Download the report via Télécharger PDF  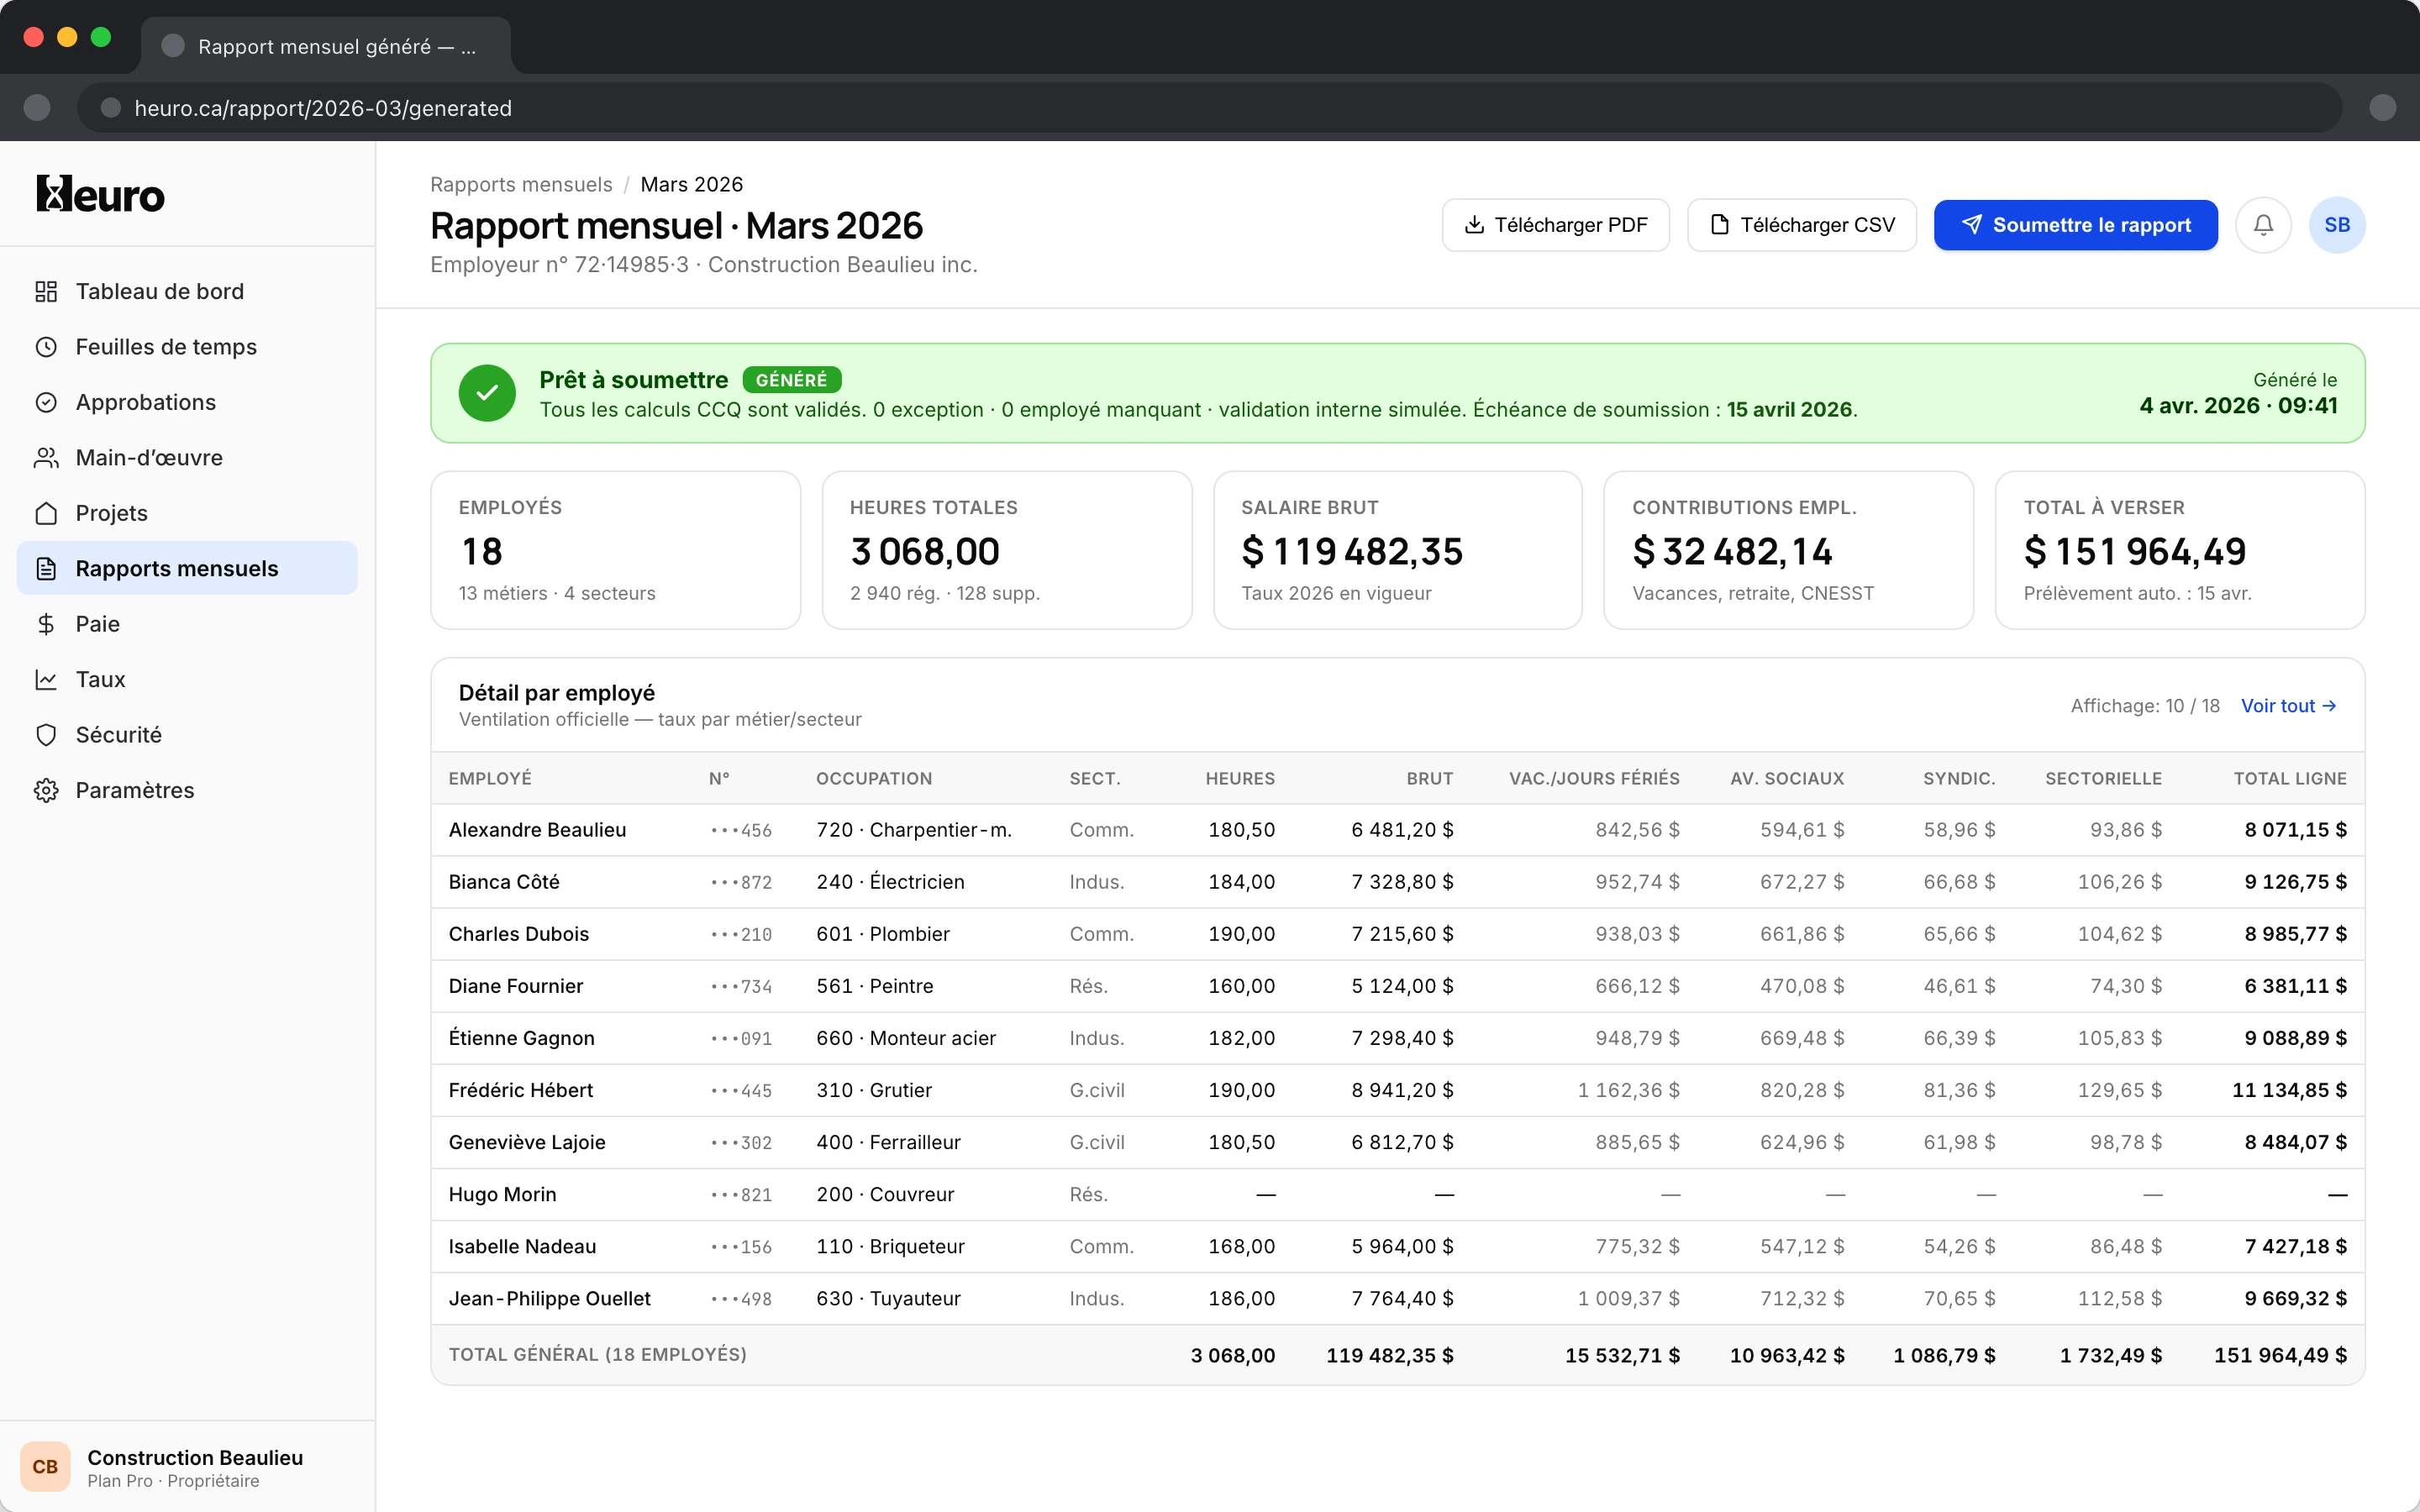pyautogui.click(x=1555, y=225)
